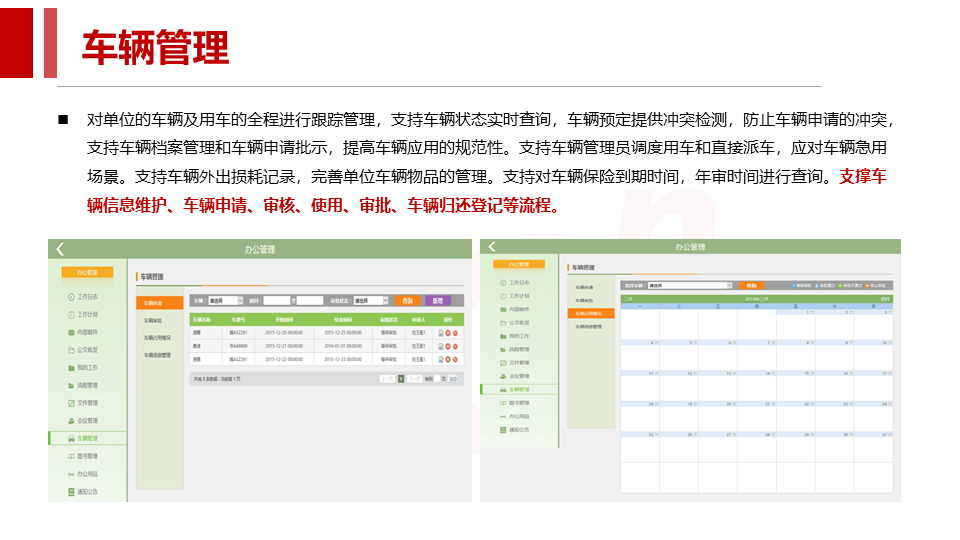Select 办公用品 scissors icon in list view sidebar
960x540 pixels.
pyautogui.click(x=70, y=474)
